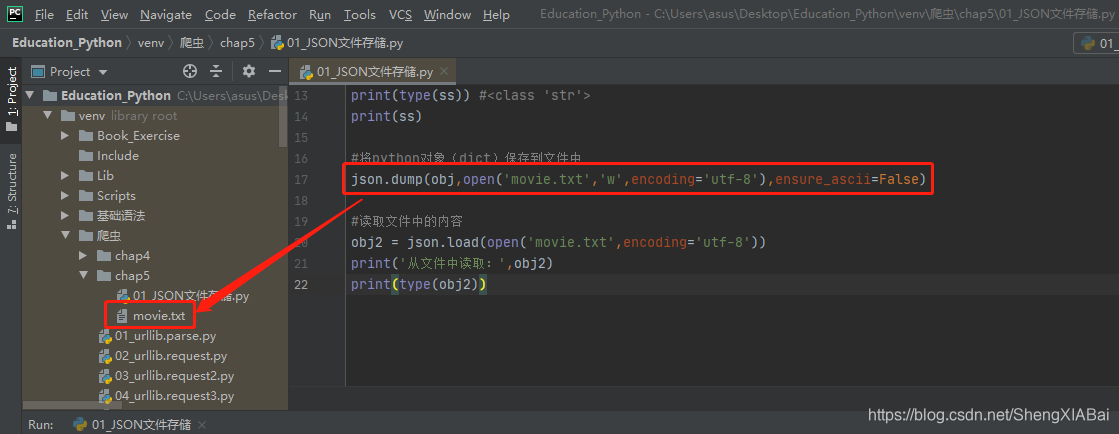
Task: Open the Refactor menu
Action: click(x=273, y=14)
